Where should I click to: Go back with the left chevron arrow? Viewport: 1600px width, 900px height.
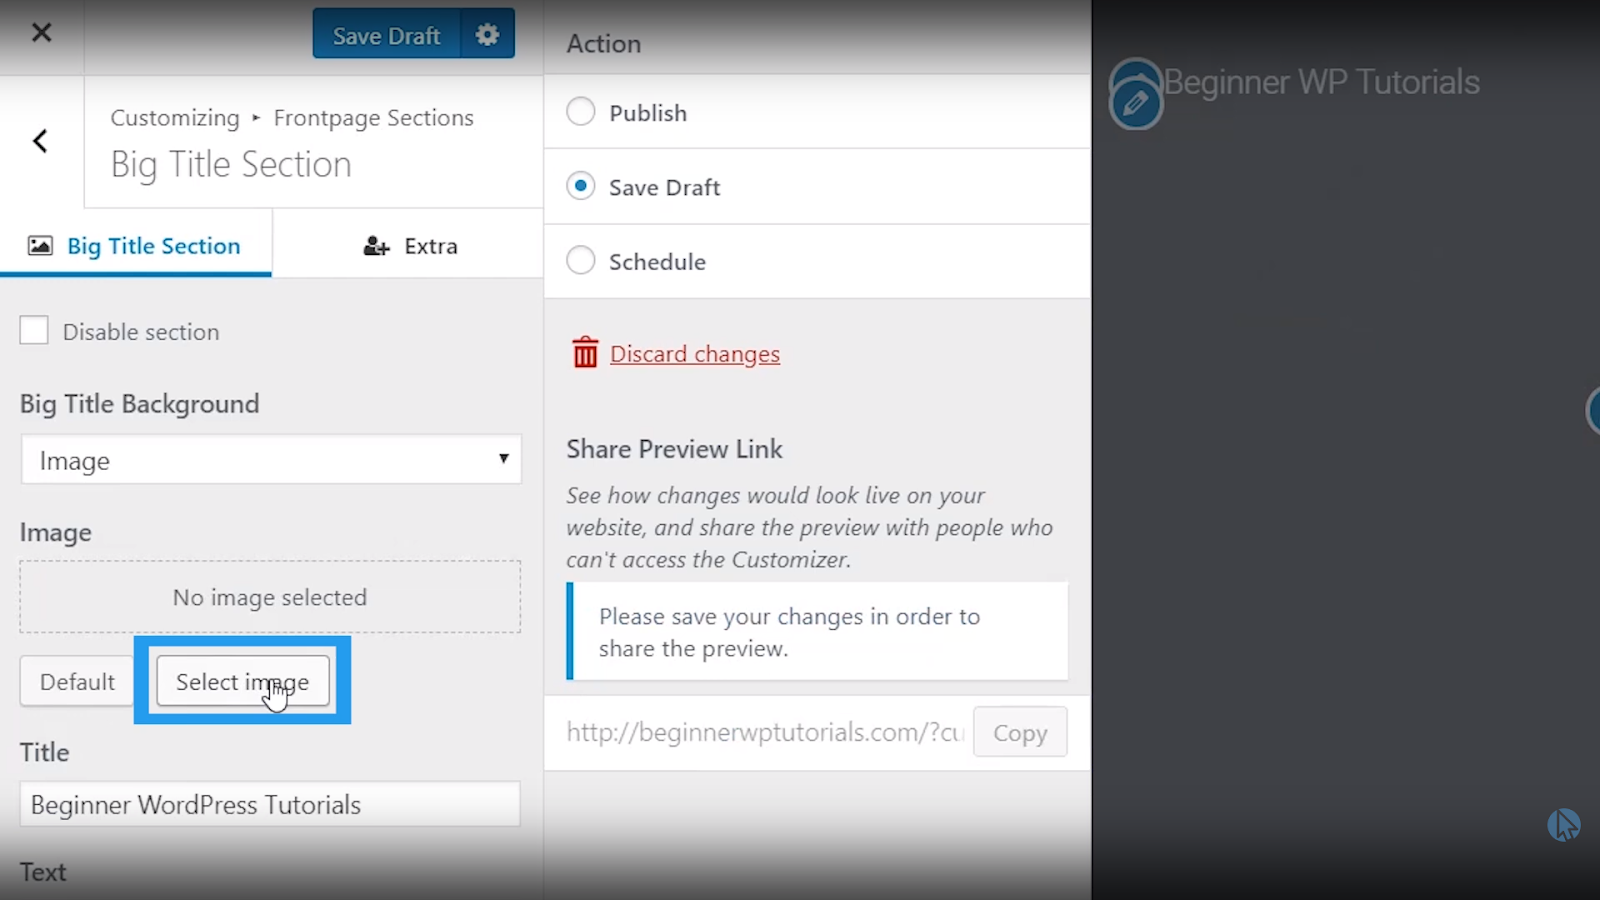(x=40, y=141)
